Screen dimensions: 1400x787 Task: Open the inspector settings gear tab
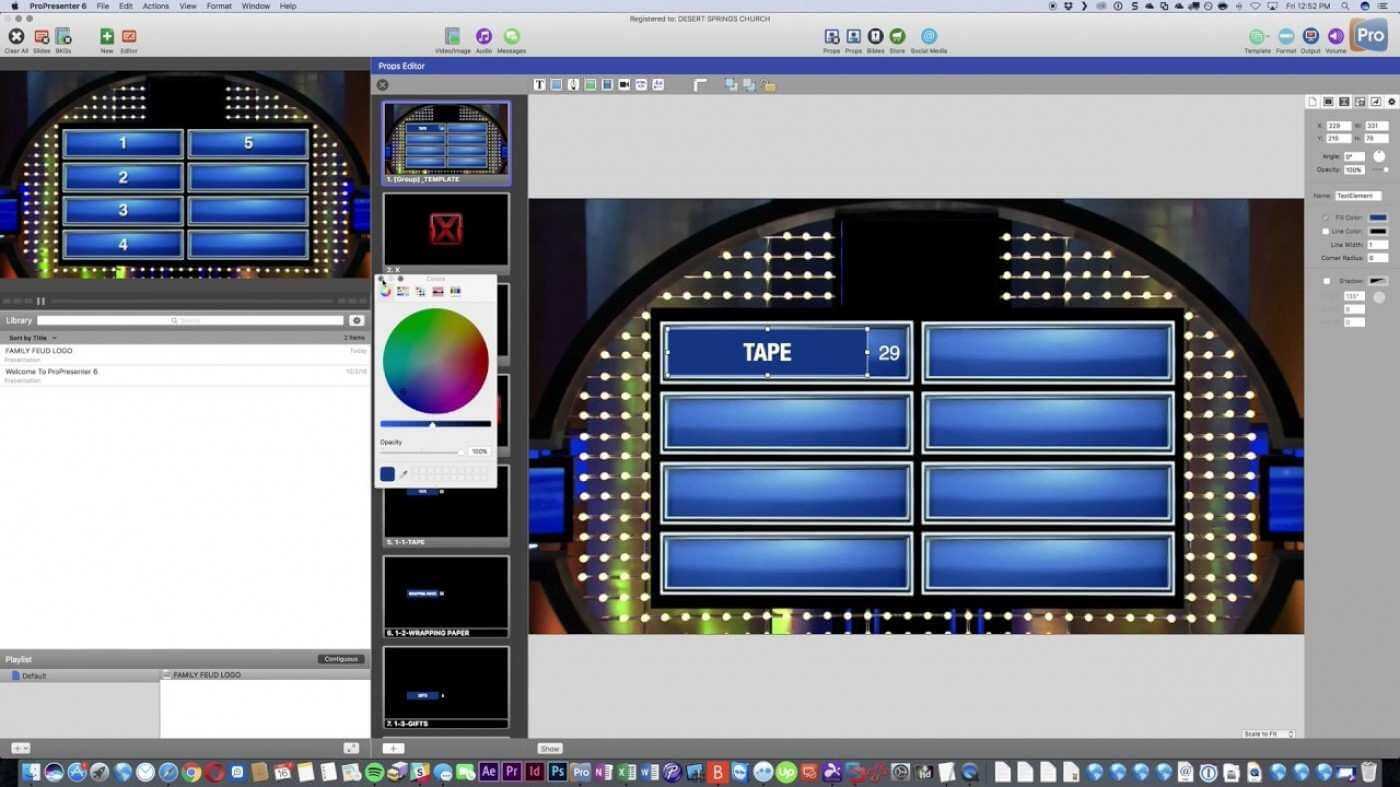(x=1391, y=102)
